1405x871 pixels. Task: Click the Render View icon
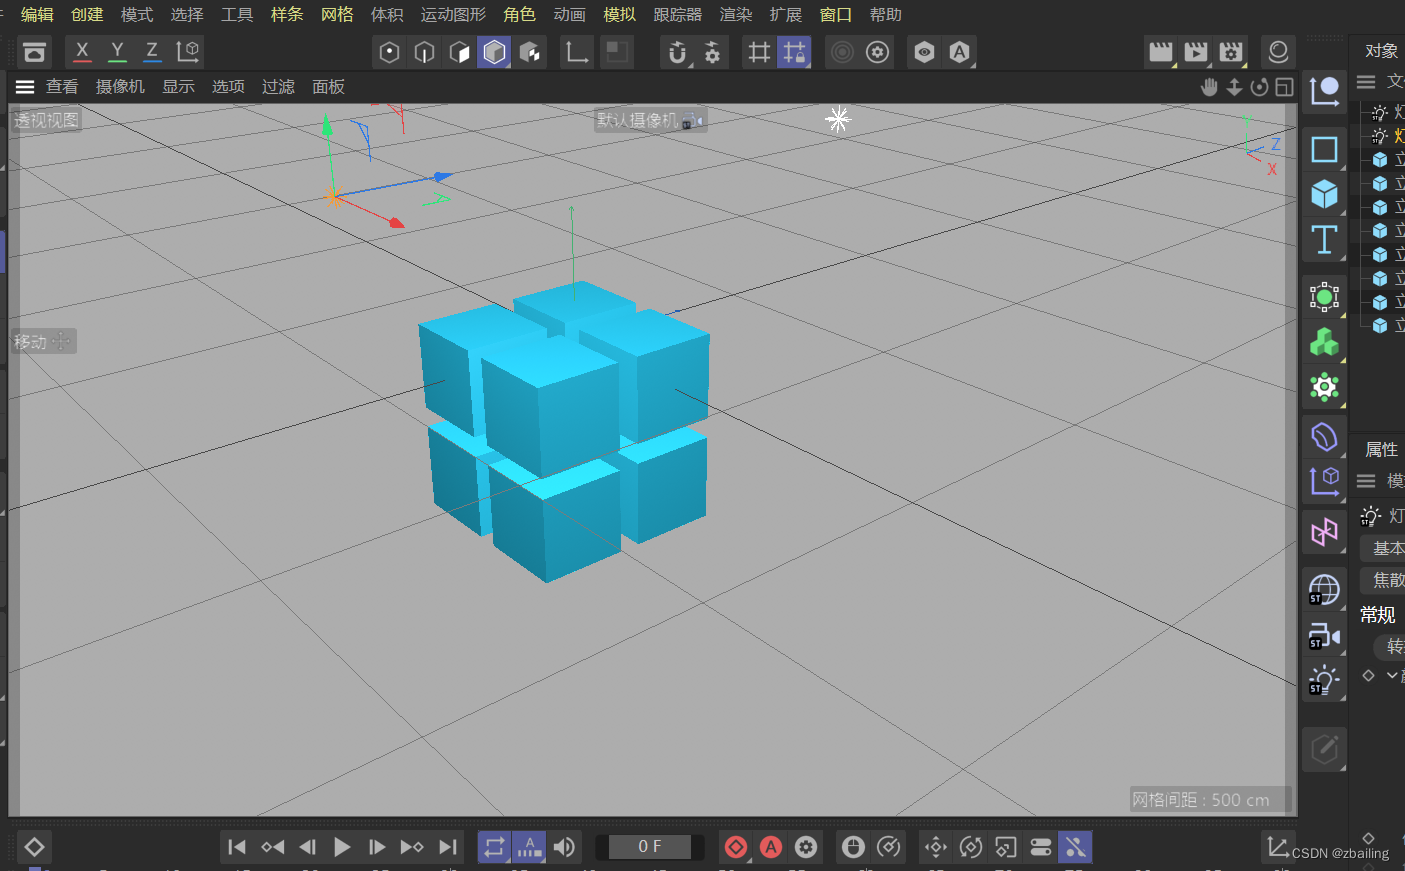click(1160, 52)
